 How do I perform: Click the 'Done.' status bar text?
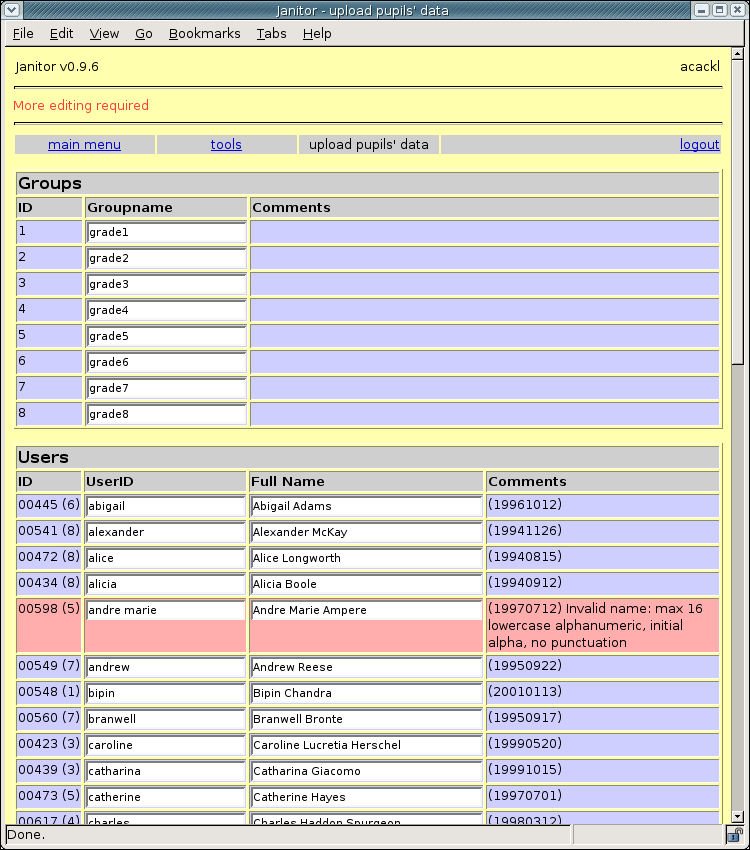click(26, 835)
